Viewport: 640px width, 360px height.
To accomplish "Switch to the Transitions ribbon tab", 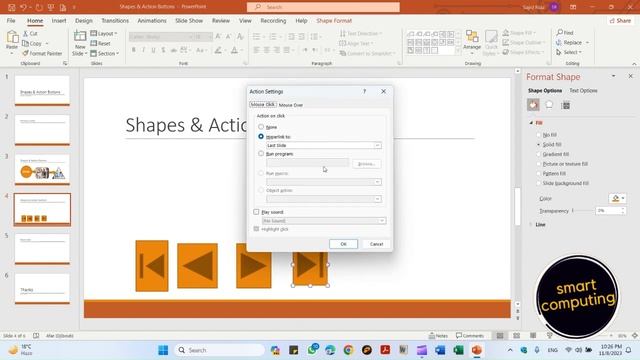I will pyautogui.click(x=115, y=20).
